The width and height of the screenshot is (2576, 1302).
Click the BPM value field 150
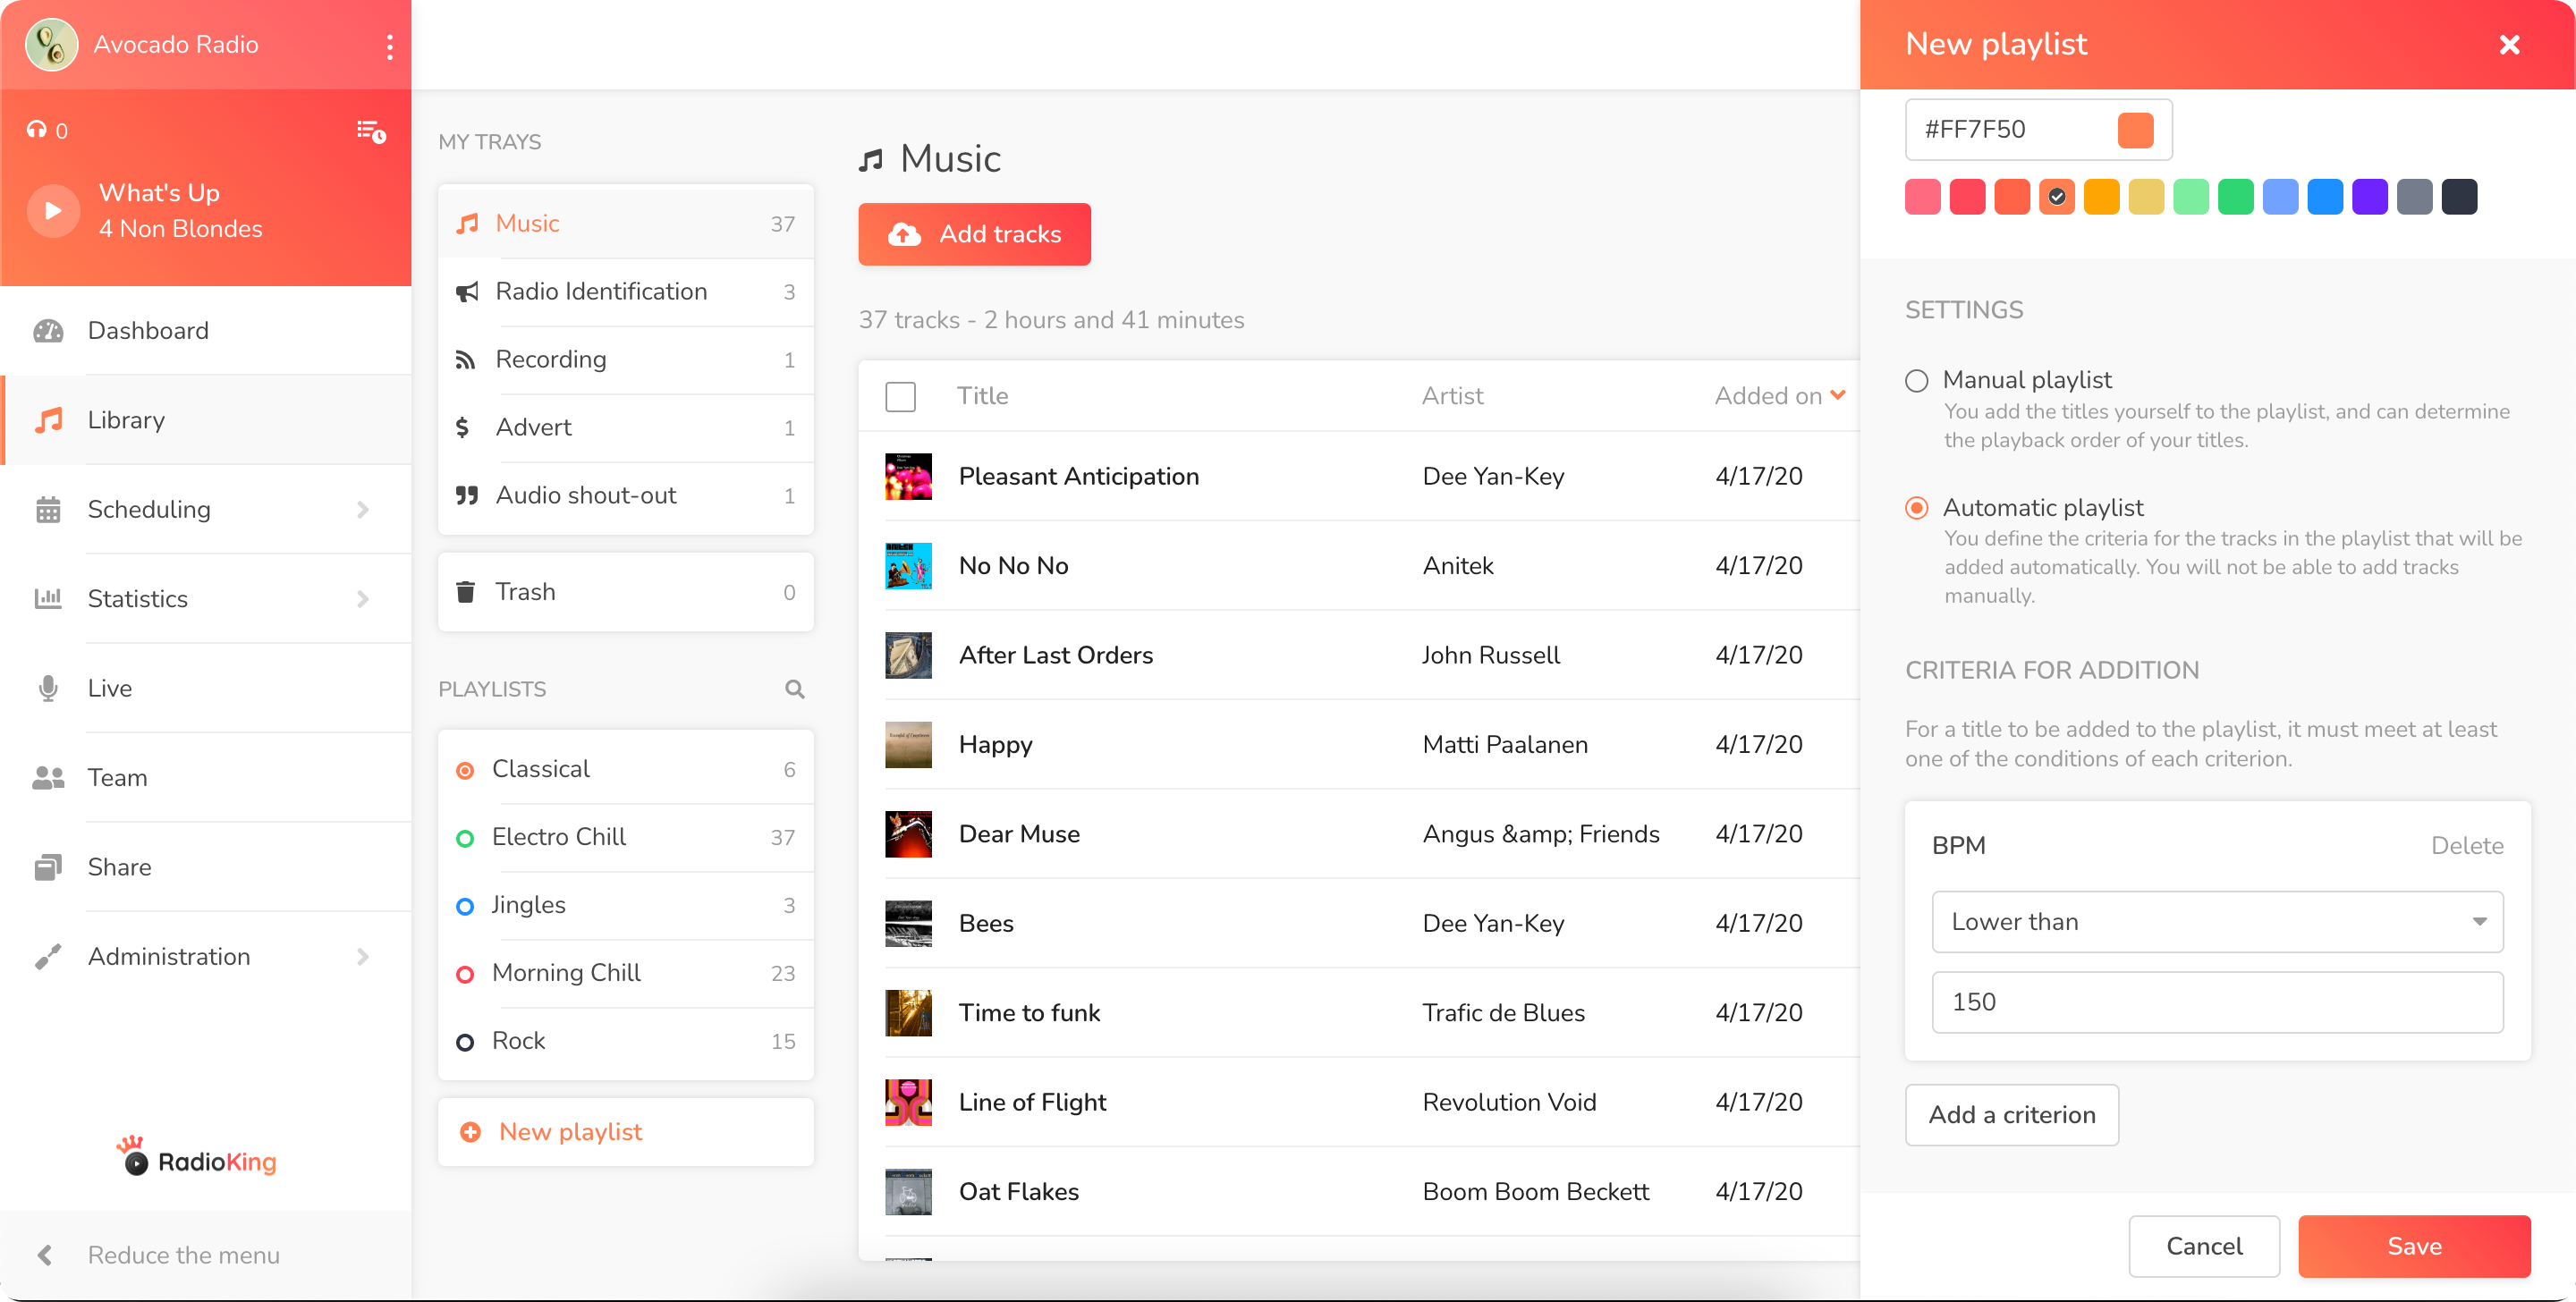click(x=2217, y=1002)
